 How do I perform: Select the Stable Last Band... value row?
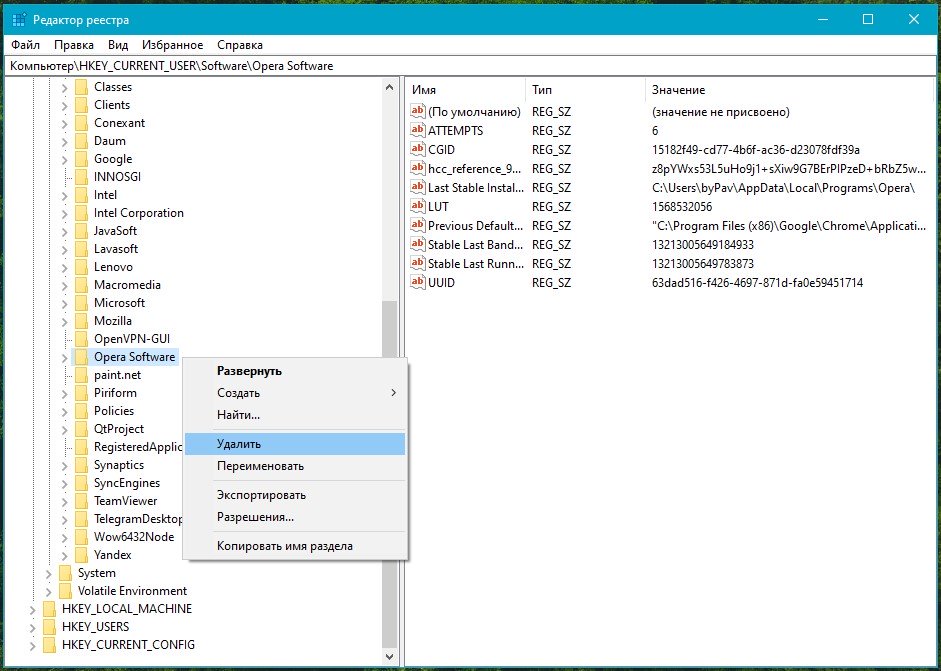[672, 244]
